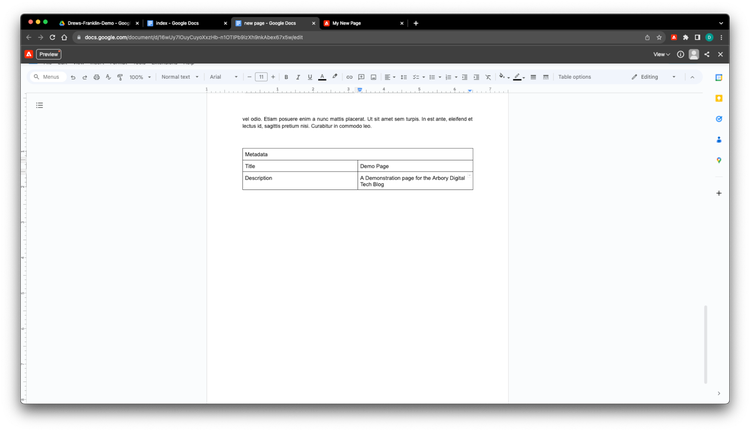The image size is (750, 431).
Task: Open the Editing mode dropdown
Action: [653, 77]
